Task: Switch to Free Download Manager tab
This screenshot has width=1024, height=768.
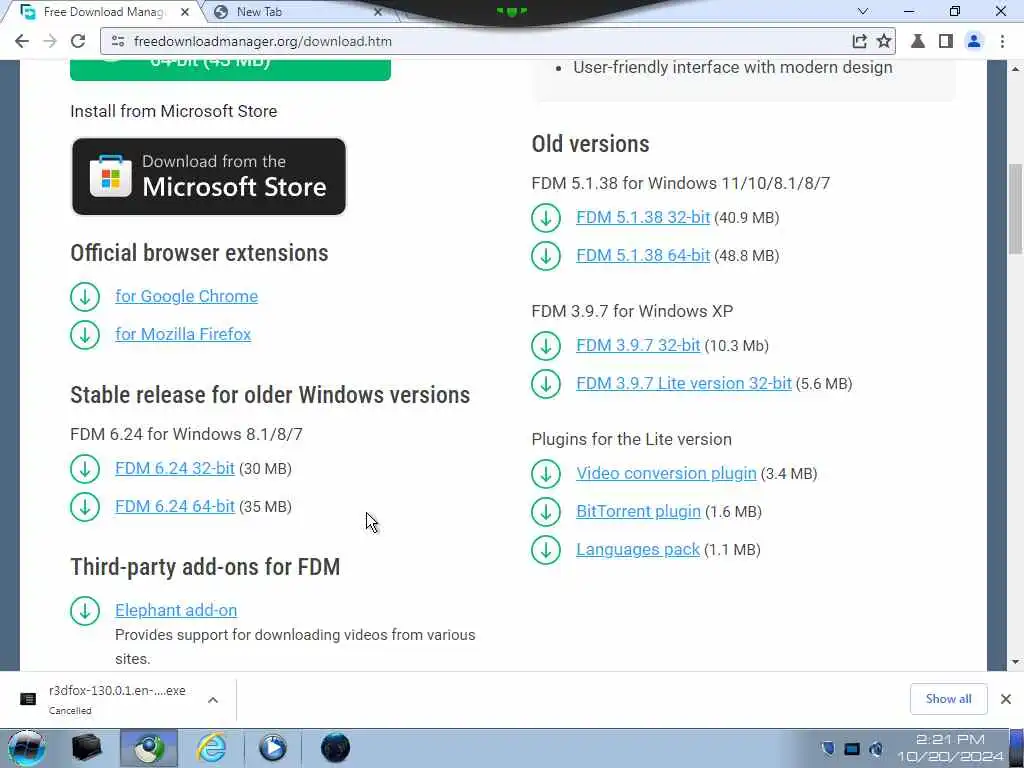Action: coord(103,12)
